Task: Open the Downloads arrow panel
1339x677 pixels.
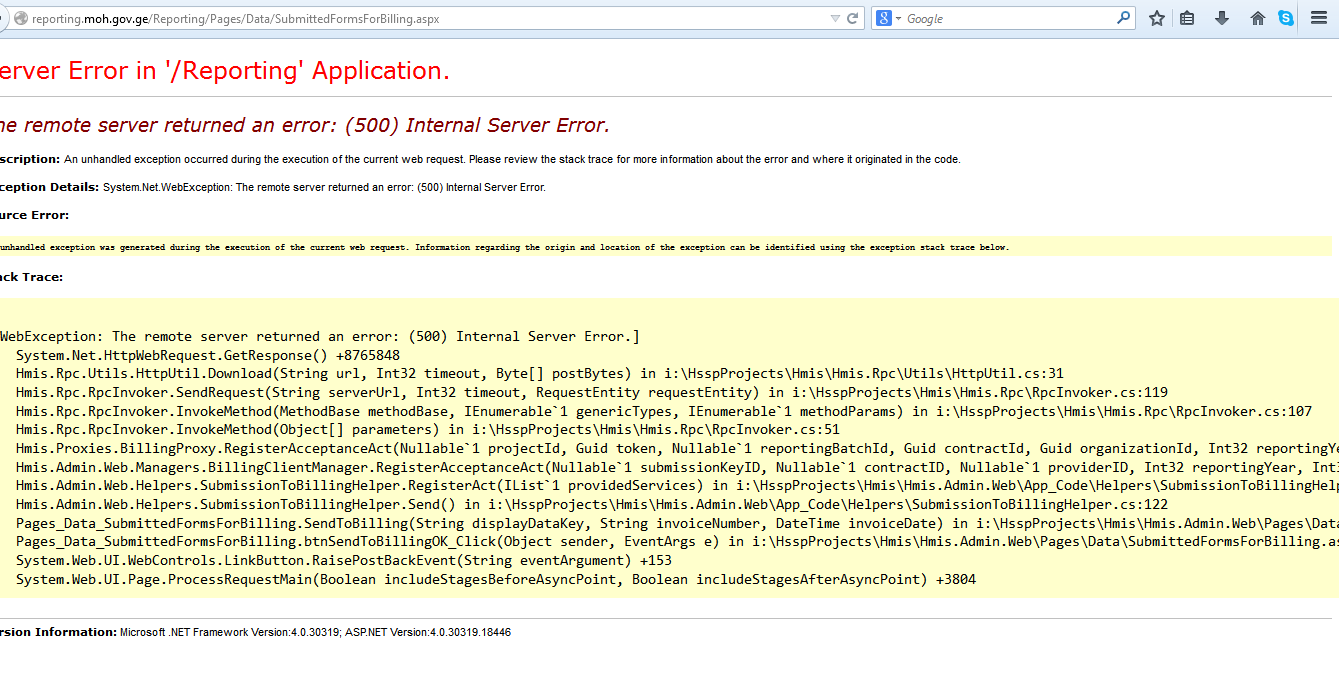Action: tap(1222, 18)
